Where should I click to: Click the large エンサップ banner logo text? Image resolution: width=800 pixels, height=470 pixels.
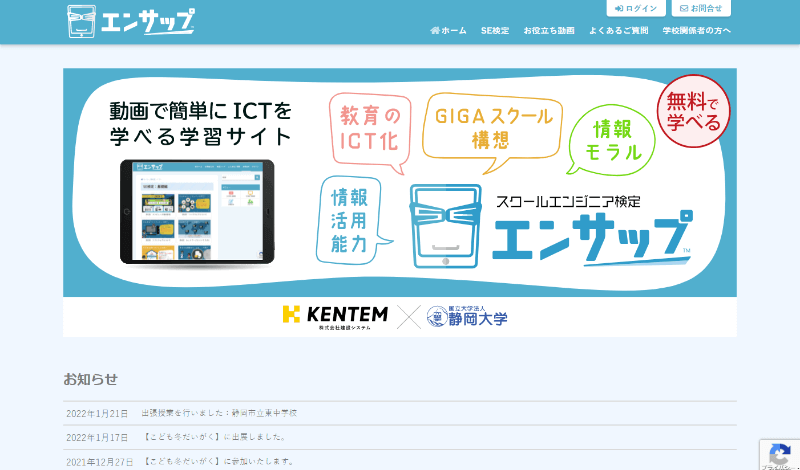(592, 237)
